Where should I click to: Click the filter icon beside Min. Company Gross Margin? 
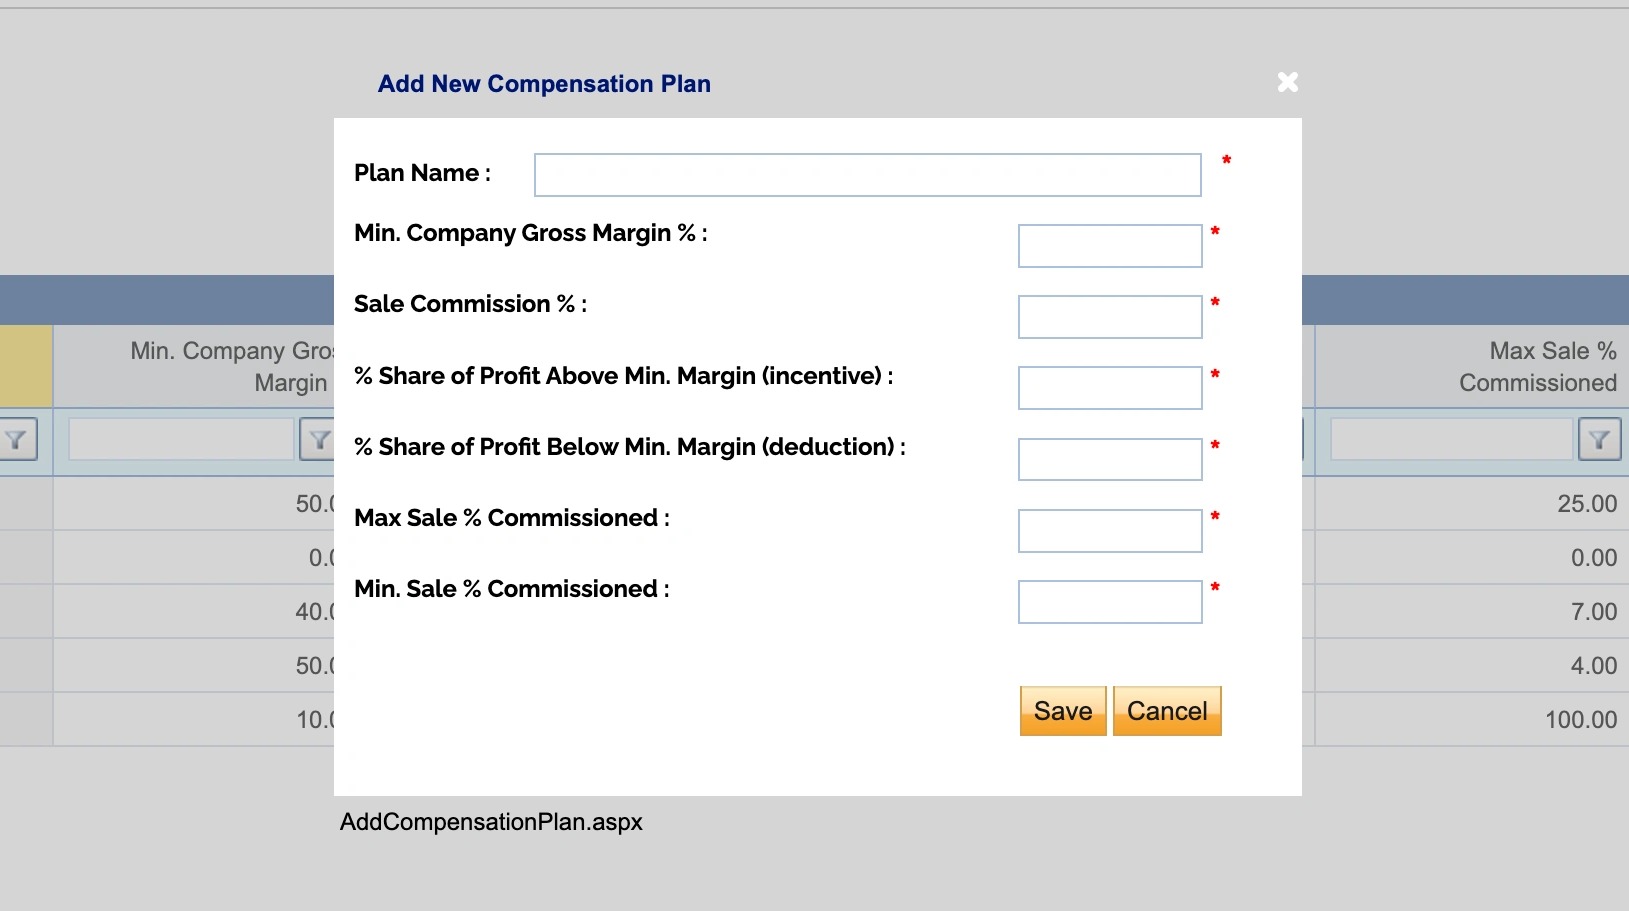(x=317, y=439)
